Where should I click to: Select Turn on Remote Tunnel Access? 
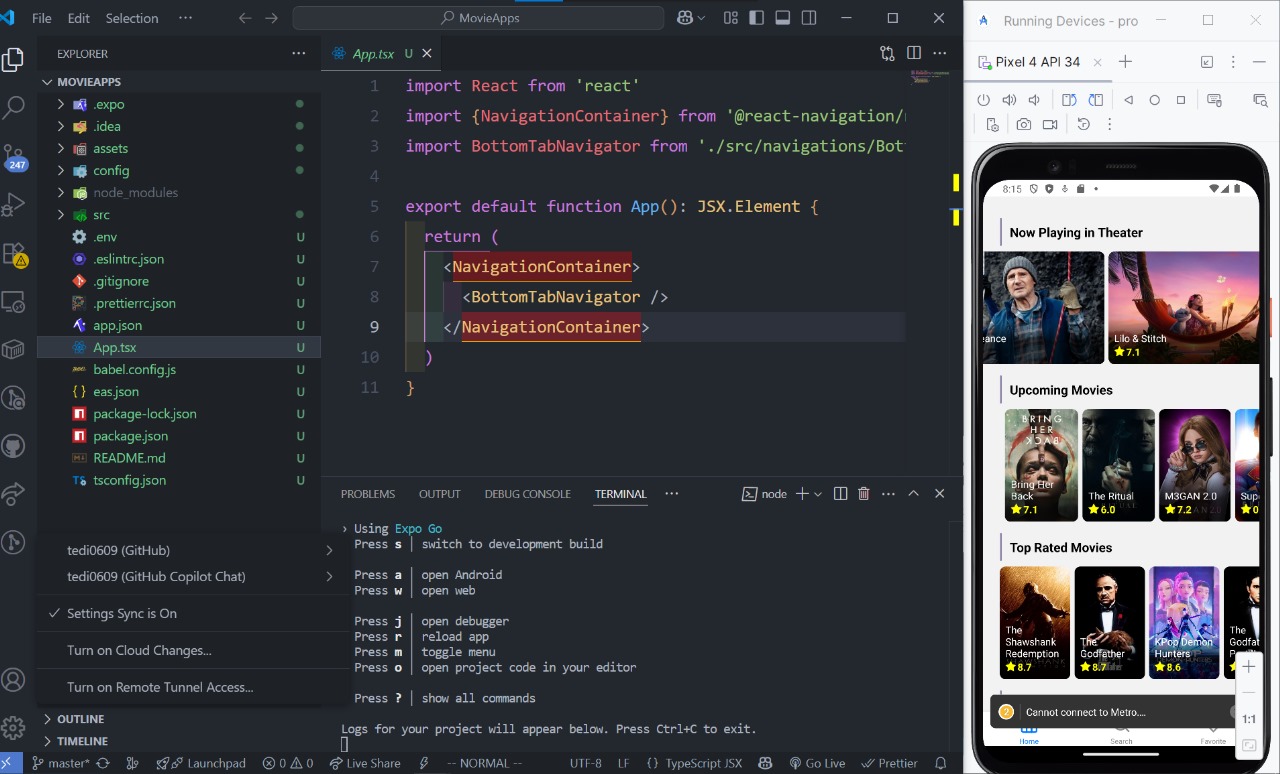coord(160,687)
